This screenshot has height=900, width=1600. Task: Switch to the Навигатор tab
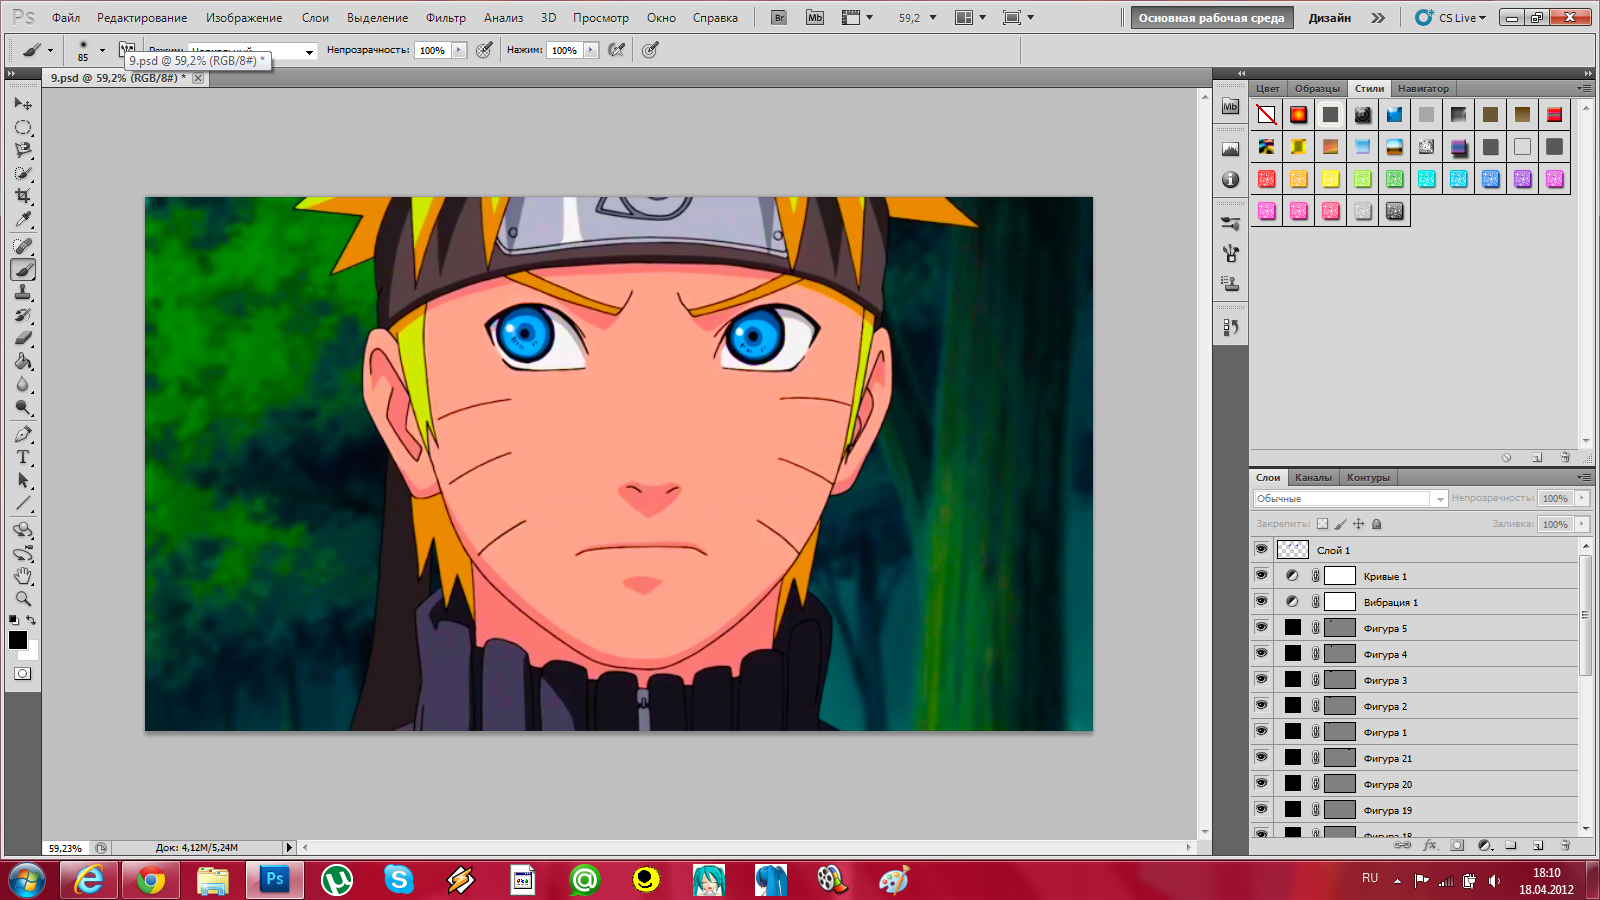[1423, 88]
